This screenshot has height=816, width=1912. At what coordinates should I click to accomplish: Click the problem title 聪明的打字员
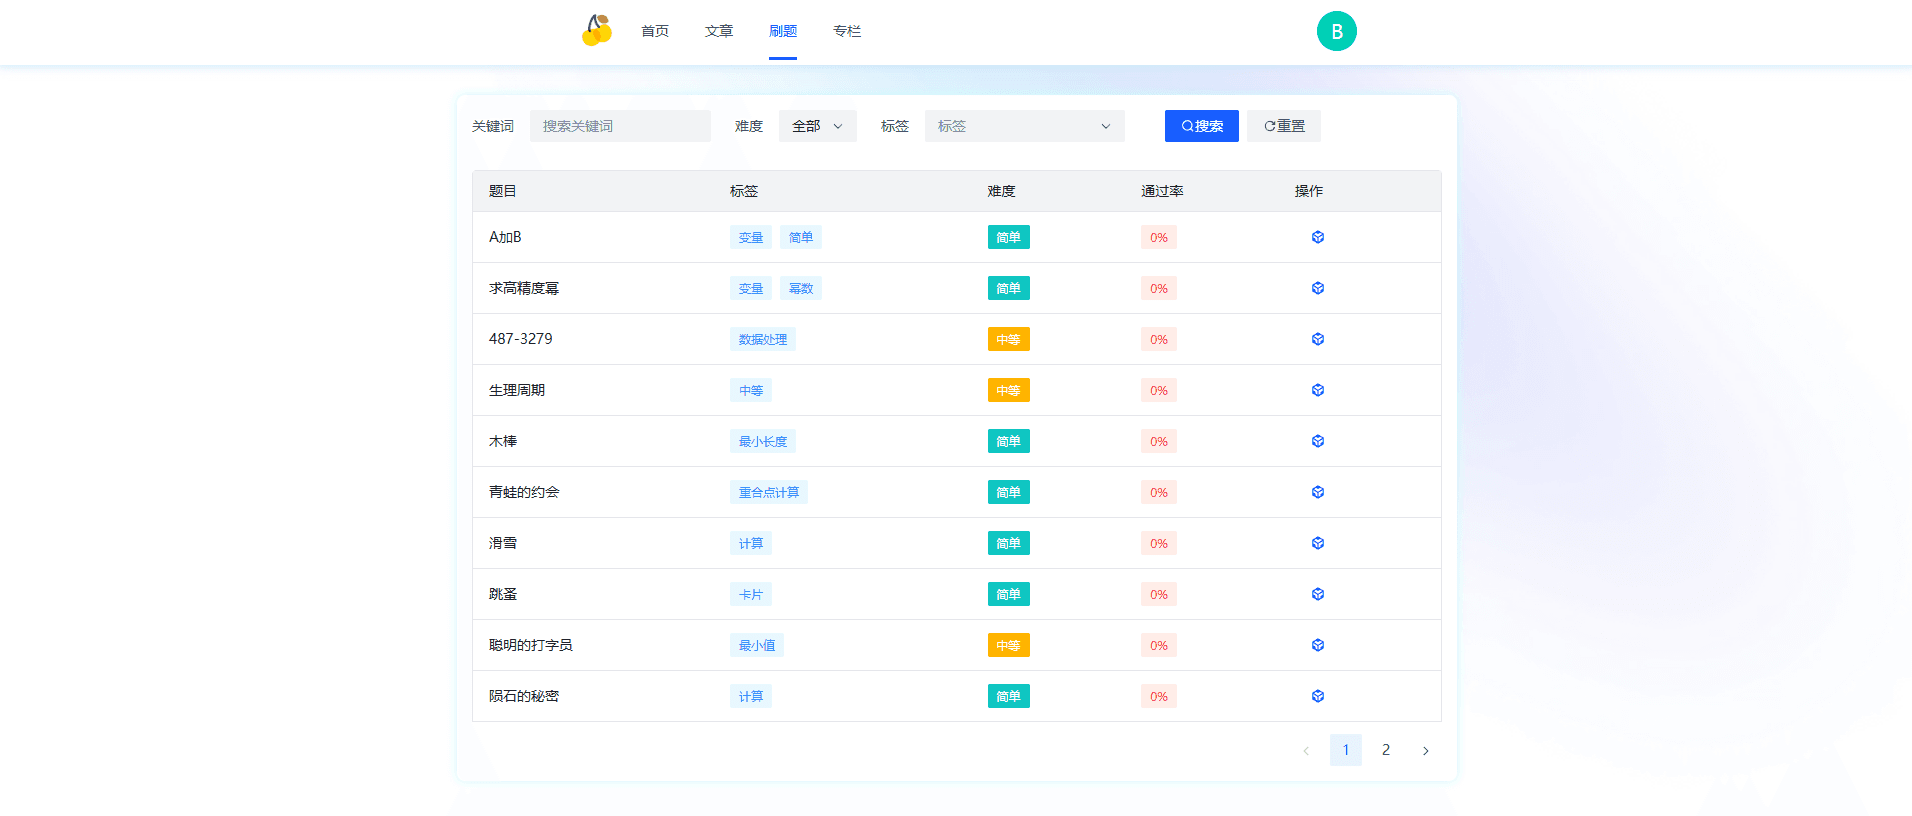[531, 645]
